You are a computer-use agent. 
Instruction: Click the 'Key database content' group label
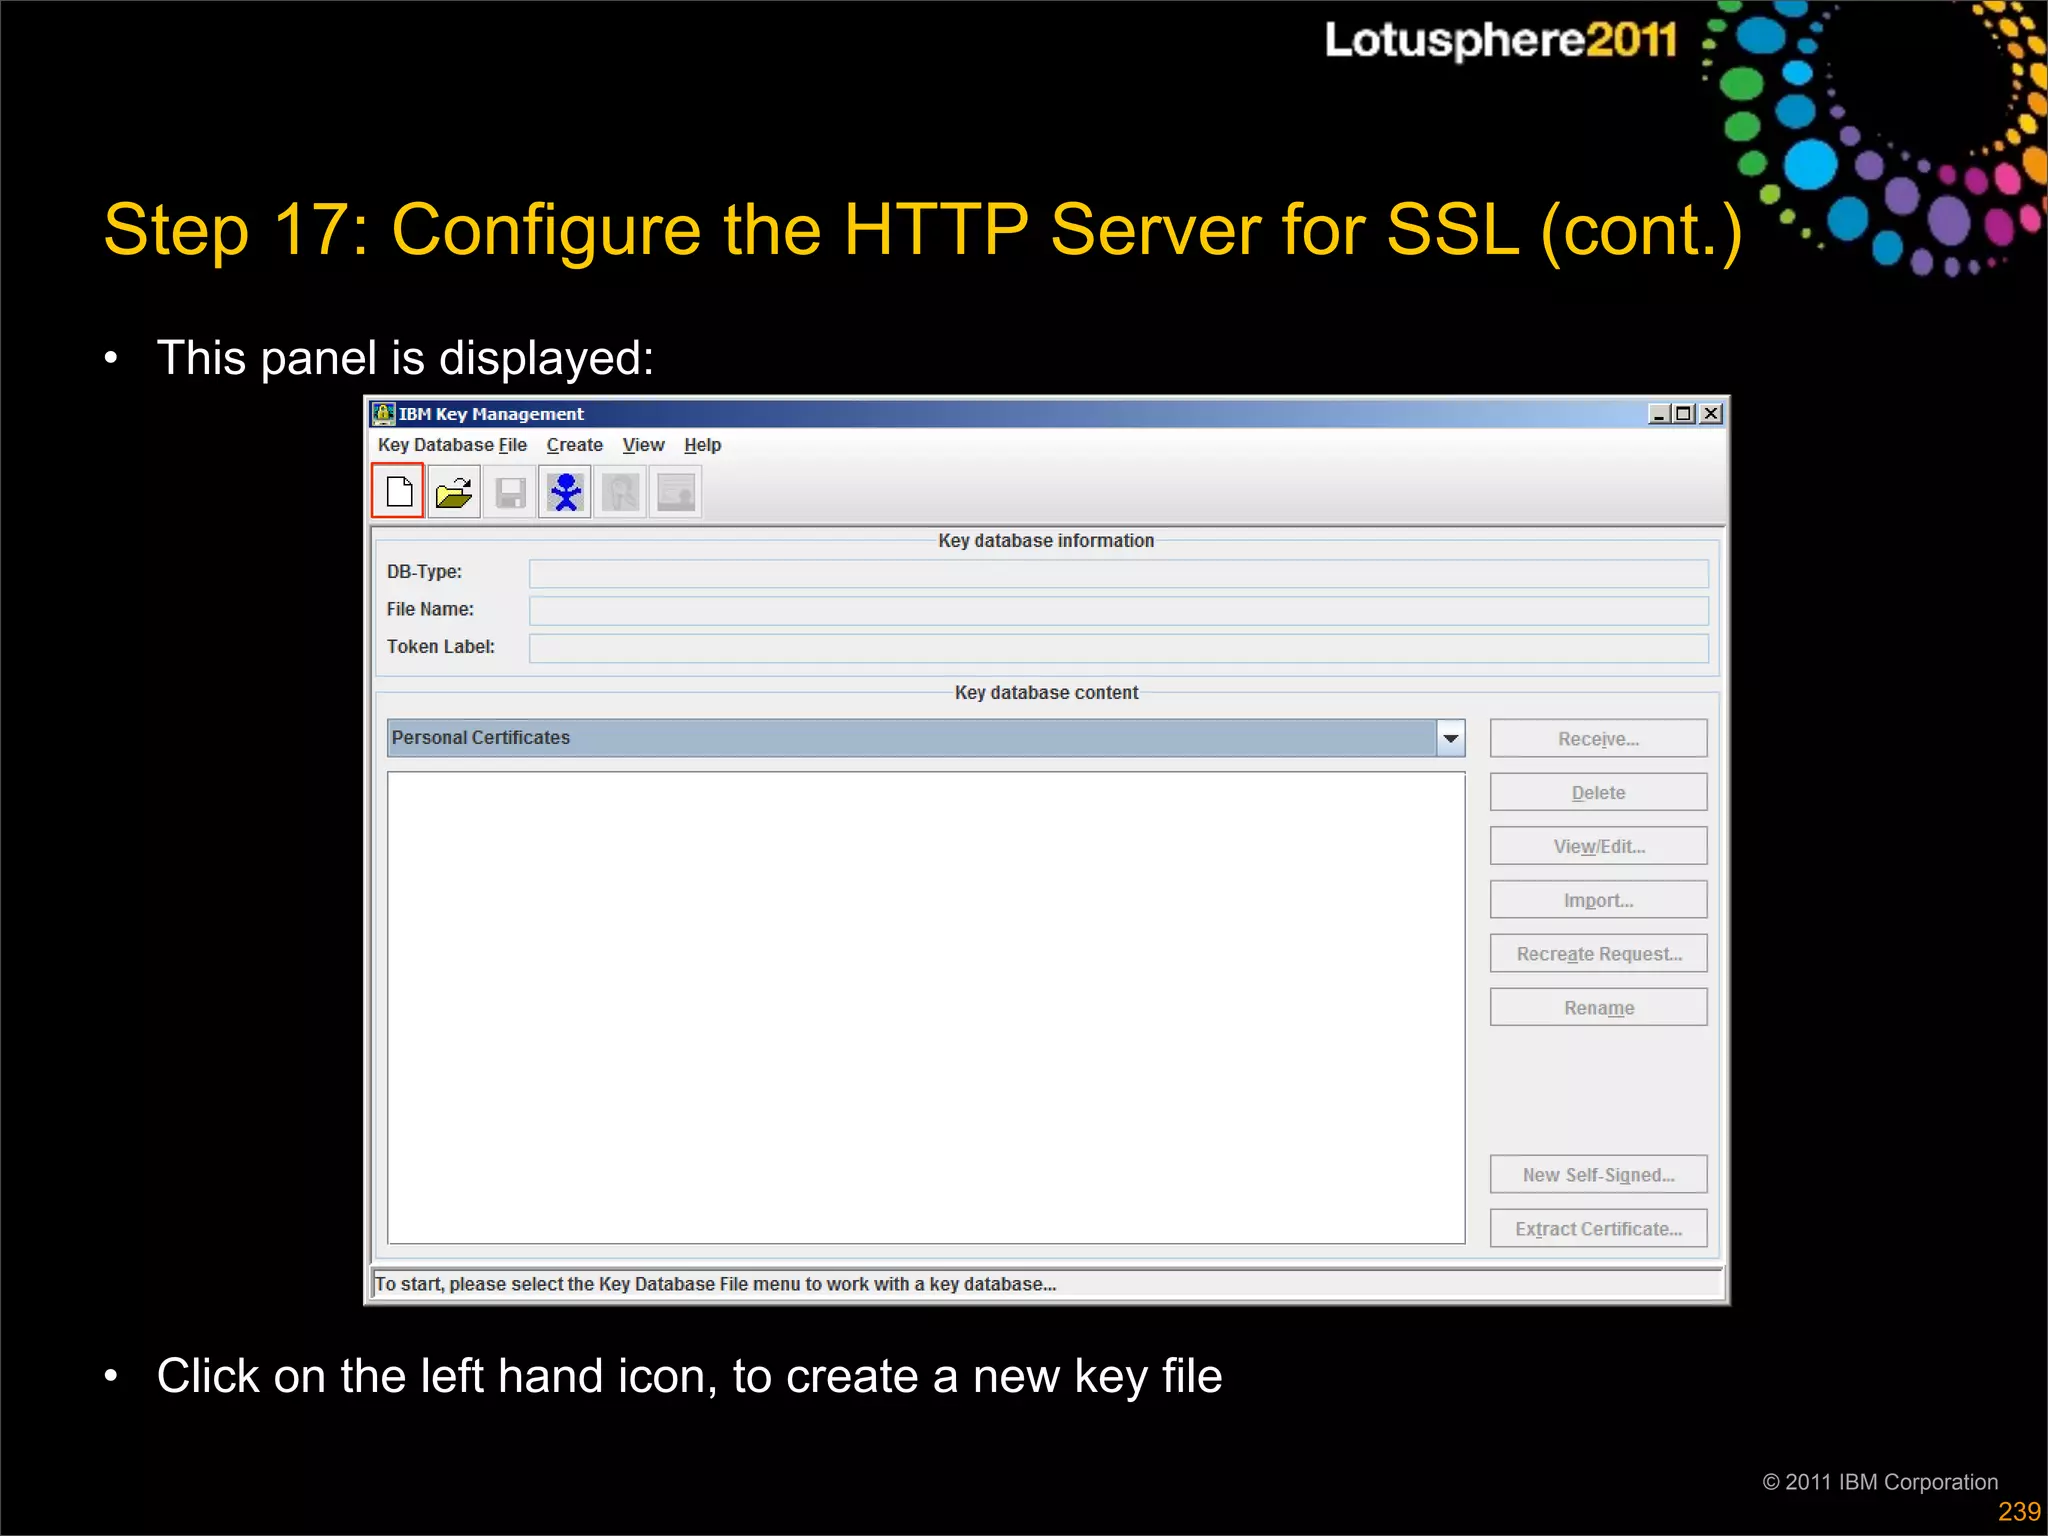(1046, 693)
